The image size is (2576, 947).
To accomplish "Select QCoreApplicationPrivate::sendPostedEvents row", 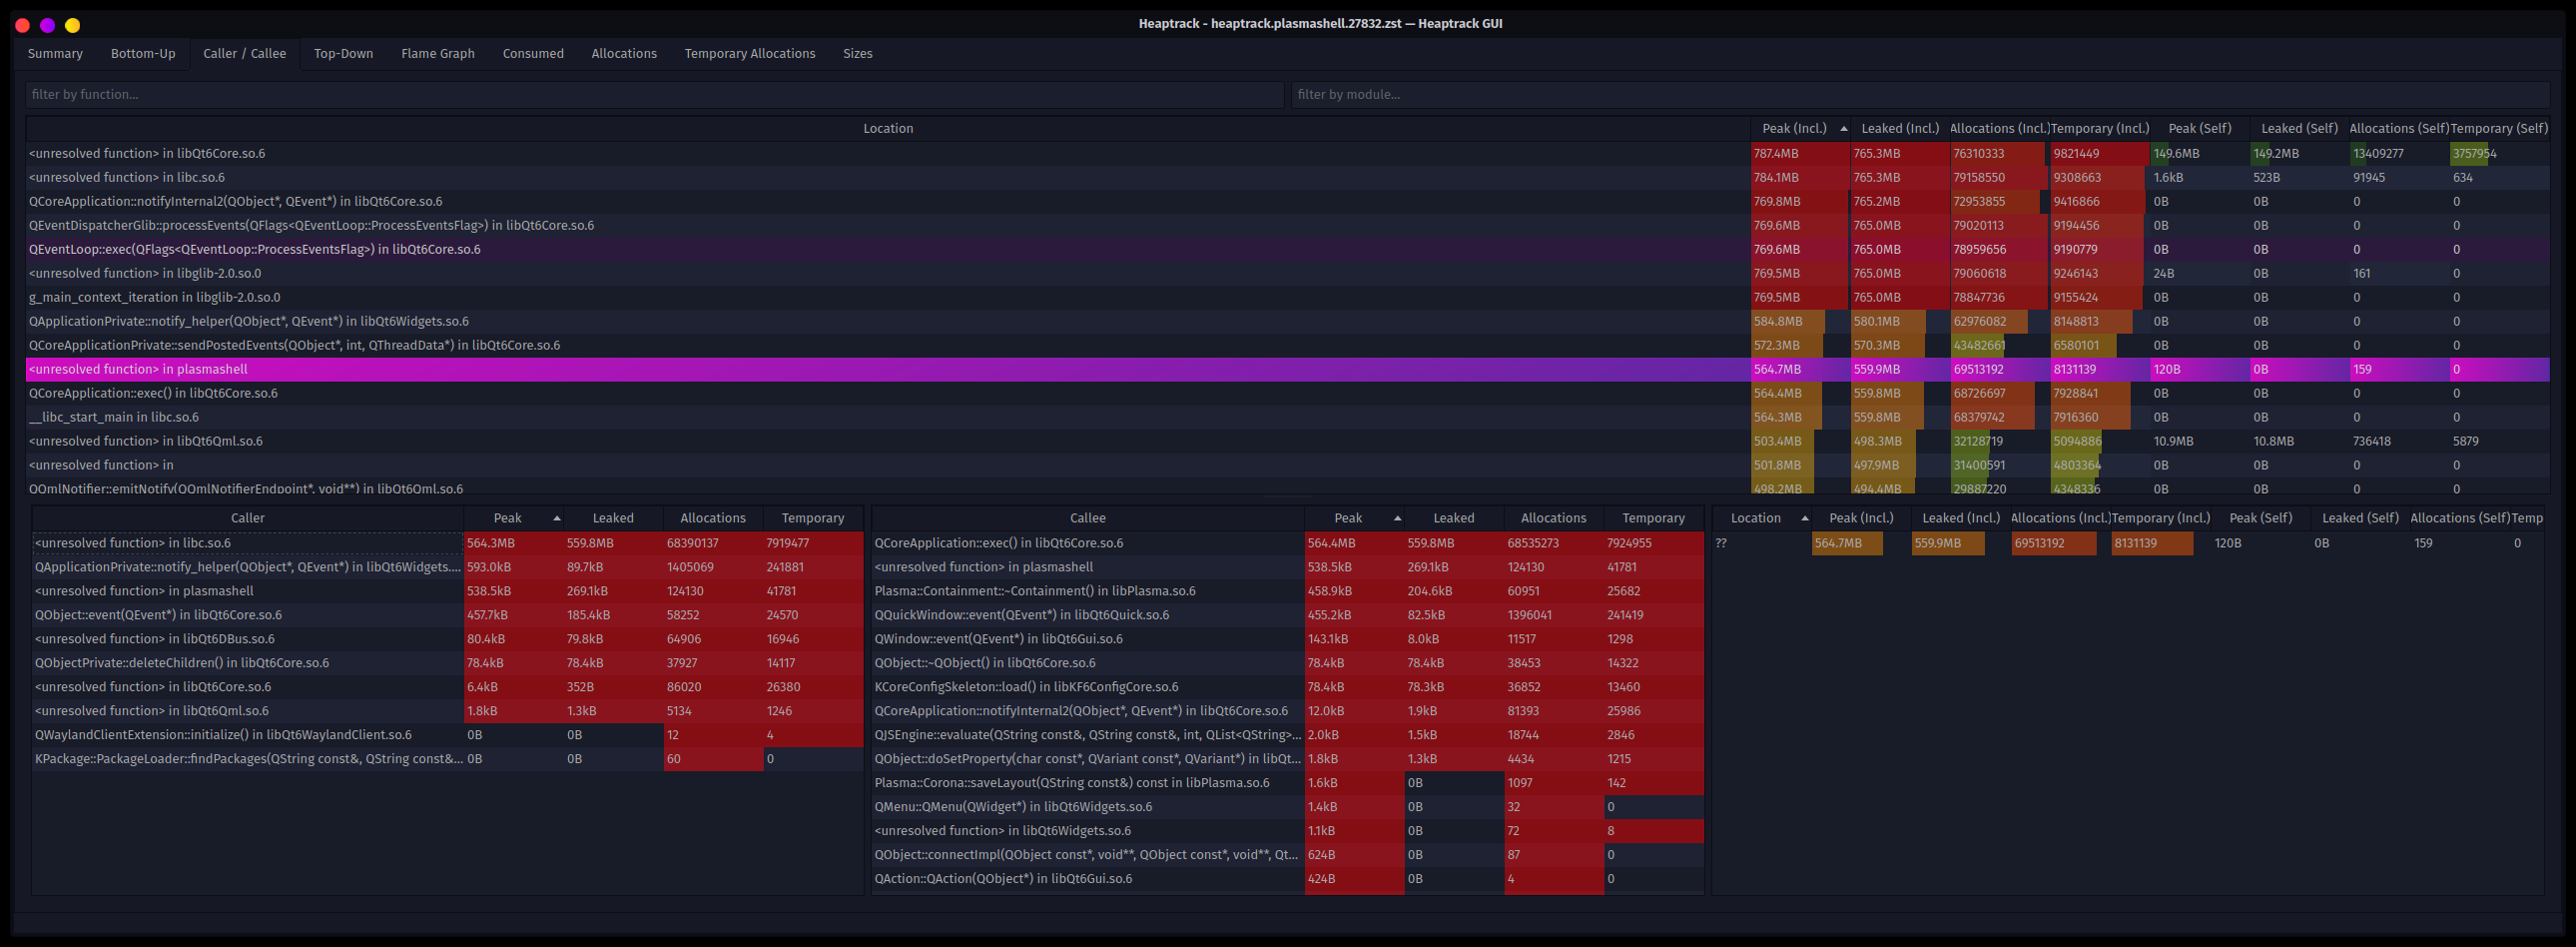I will [x=1287, y=346].
